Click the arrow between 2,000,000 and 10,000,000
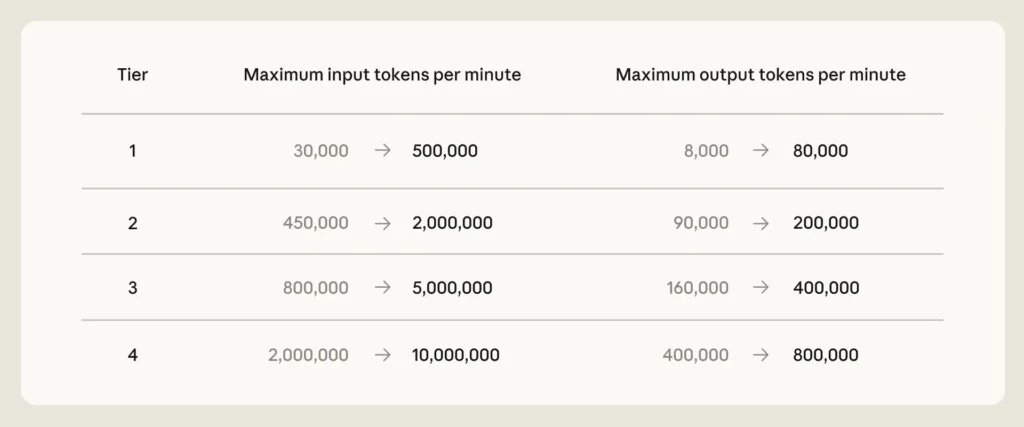The height and width of the screenshot is (427, 1024). tap(382, 355)
